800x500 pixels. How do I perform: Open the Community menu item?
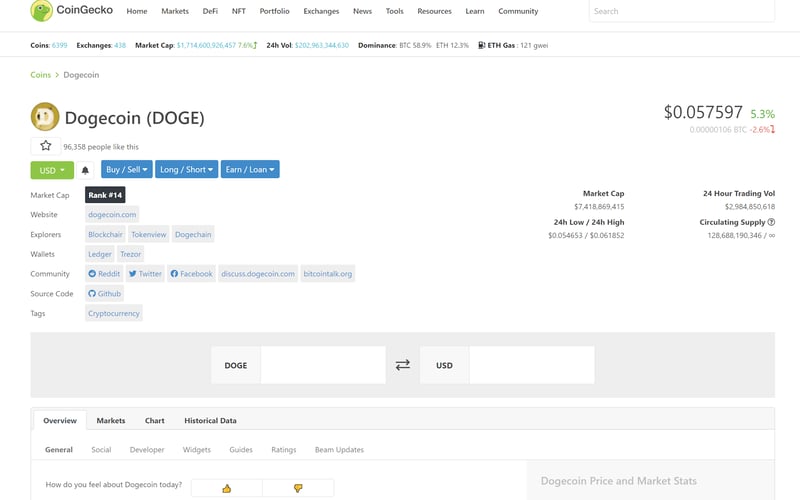click(518, 11)
